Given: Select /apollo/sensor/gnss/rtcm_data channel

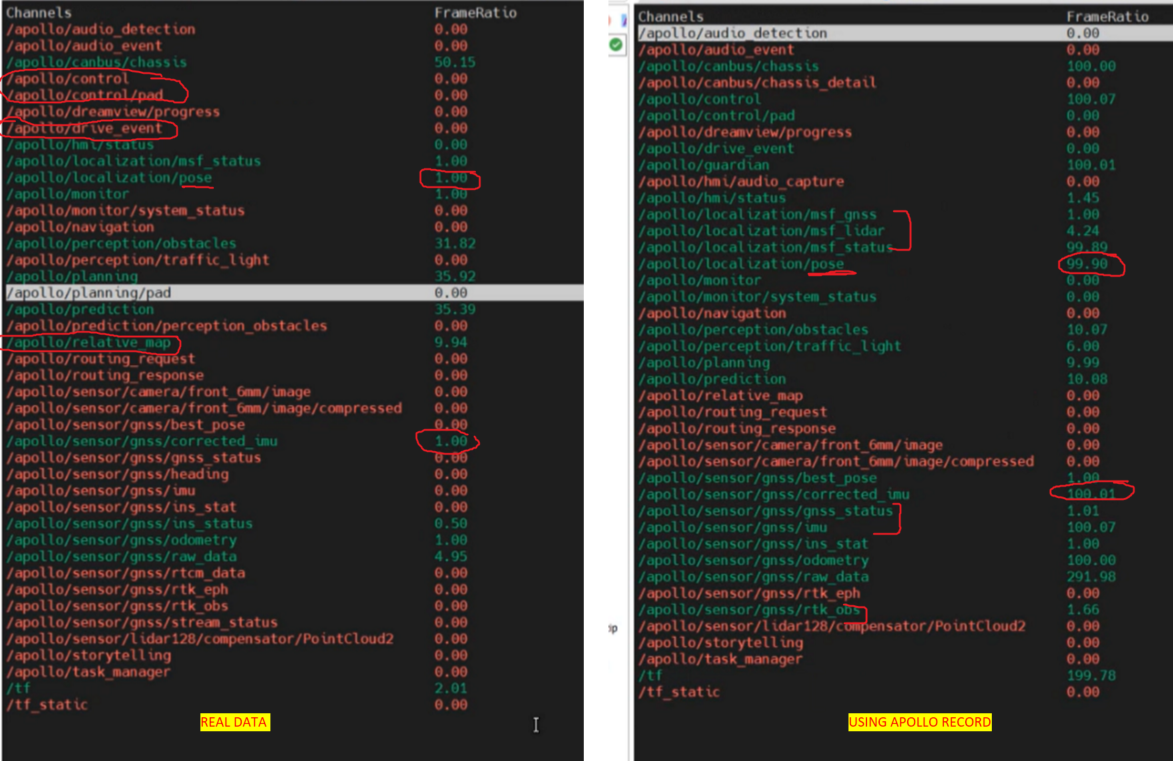Looking at the screenshot, I should [126, 572].
